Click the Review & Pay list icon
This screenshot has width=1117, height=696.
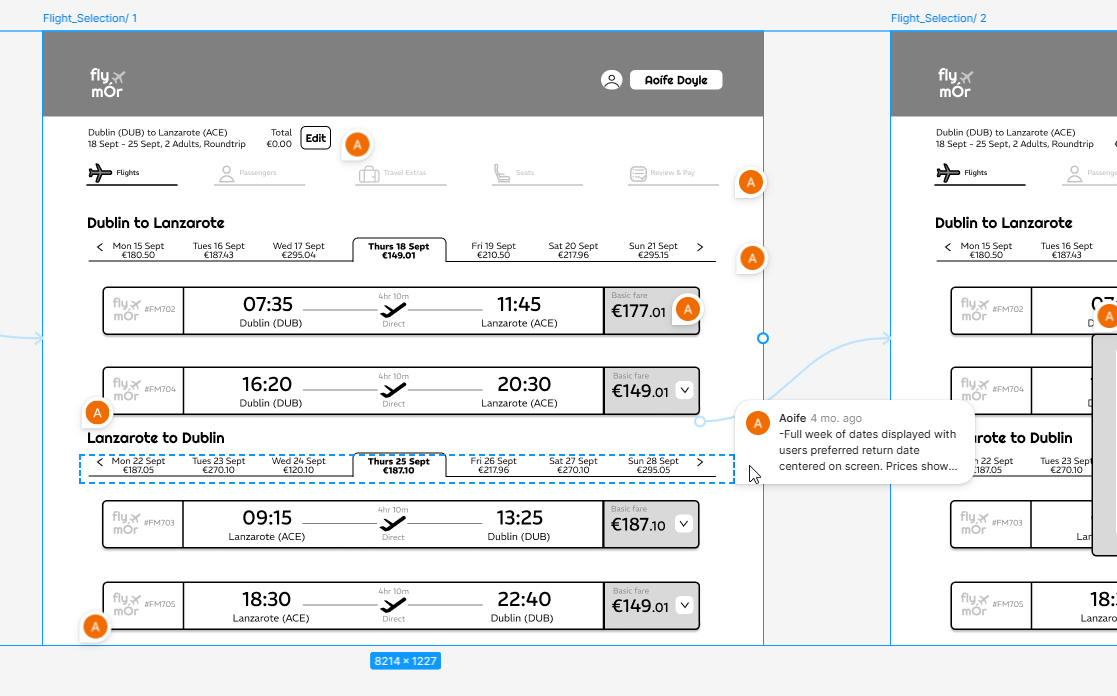tap(638, 173)
